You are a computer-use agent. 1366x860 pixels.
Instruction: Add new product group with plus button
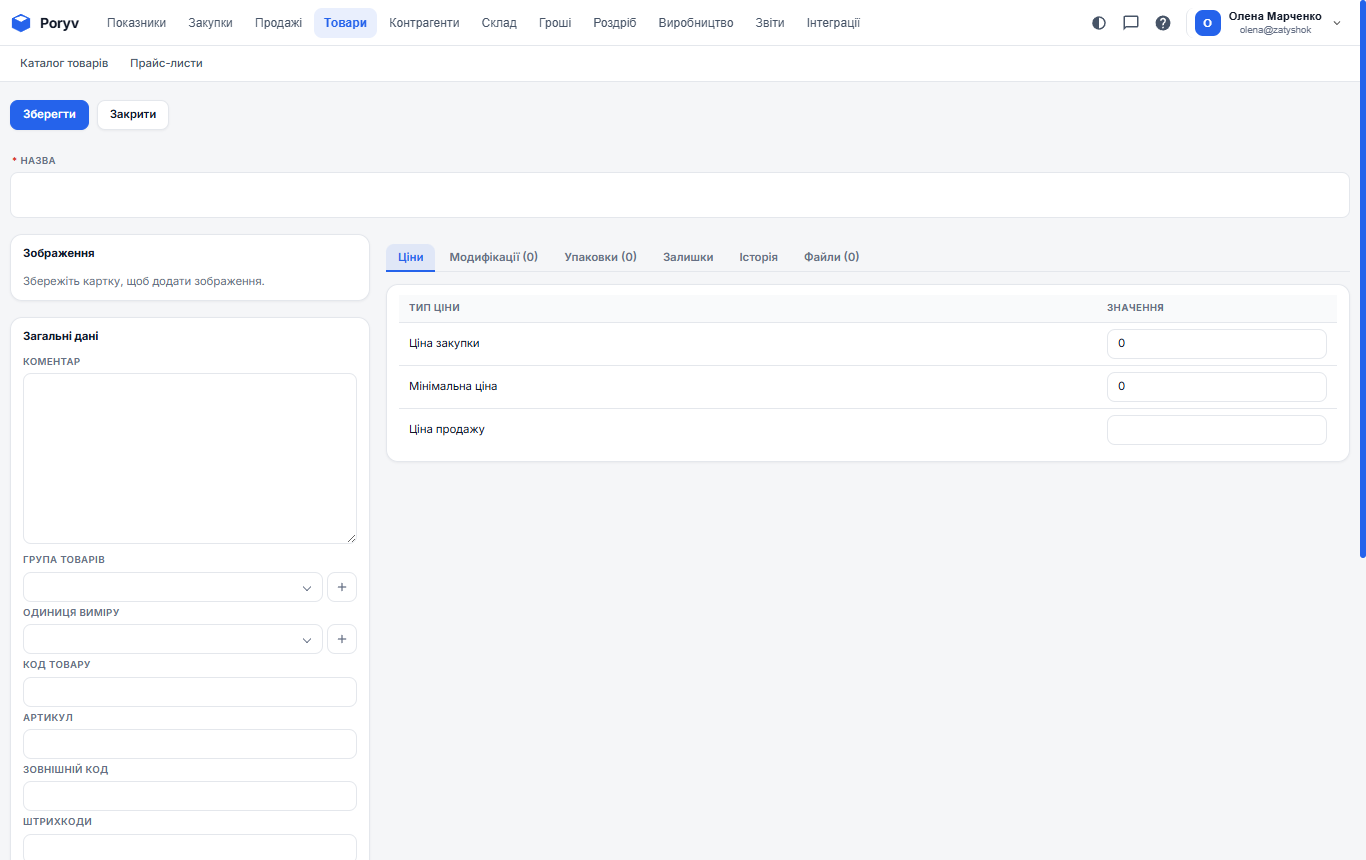click(342, 587)
